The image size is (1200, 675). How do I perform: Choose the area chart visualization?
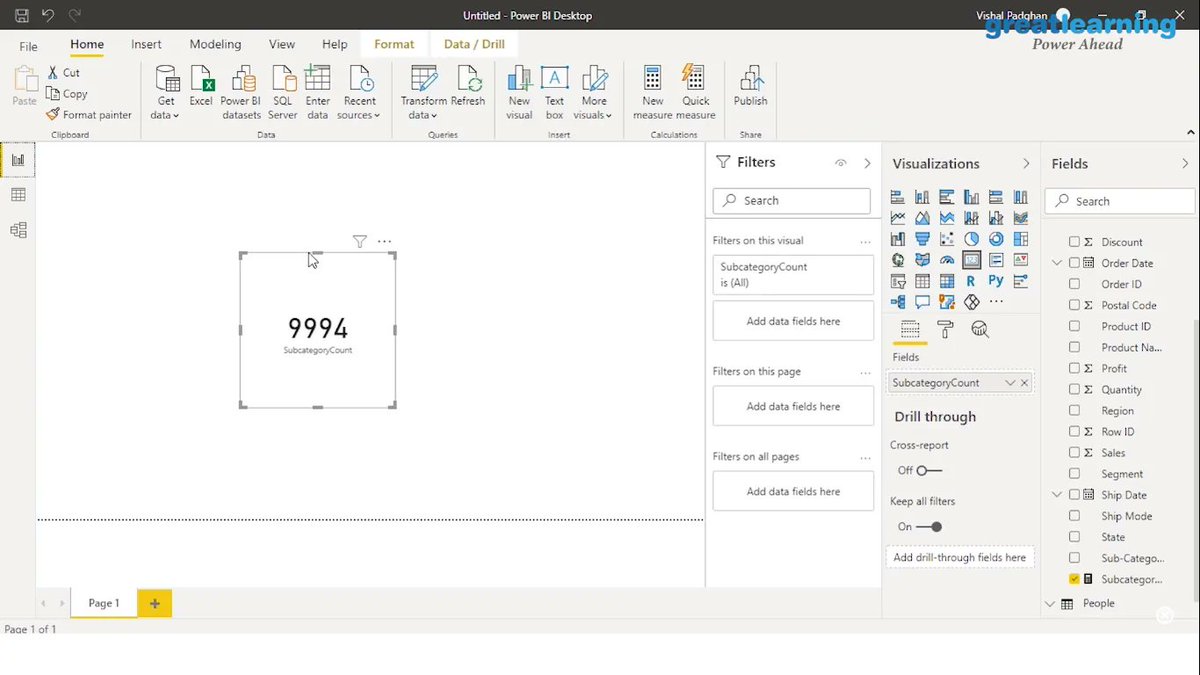pyautogui.click(x=922, y=218)
